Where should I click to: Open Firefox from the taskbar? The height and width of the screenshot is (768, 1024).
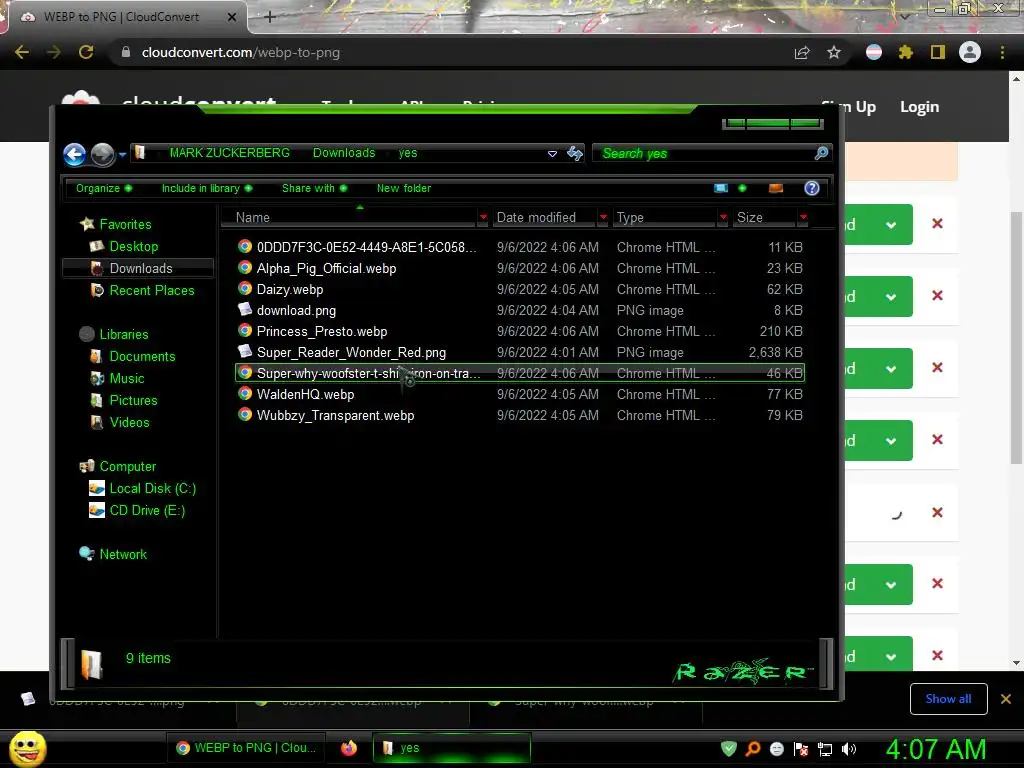349,748
